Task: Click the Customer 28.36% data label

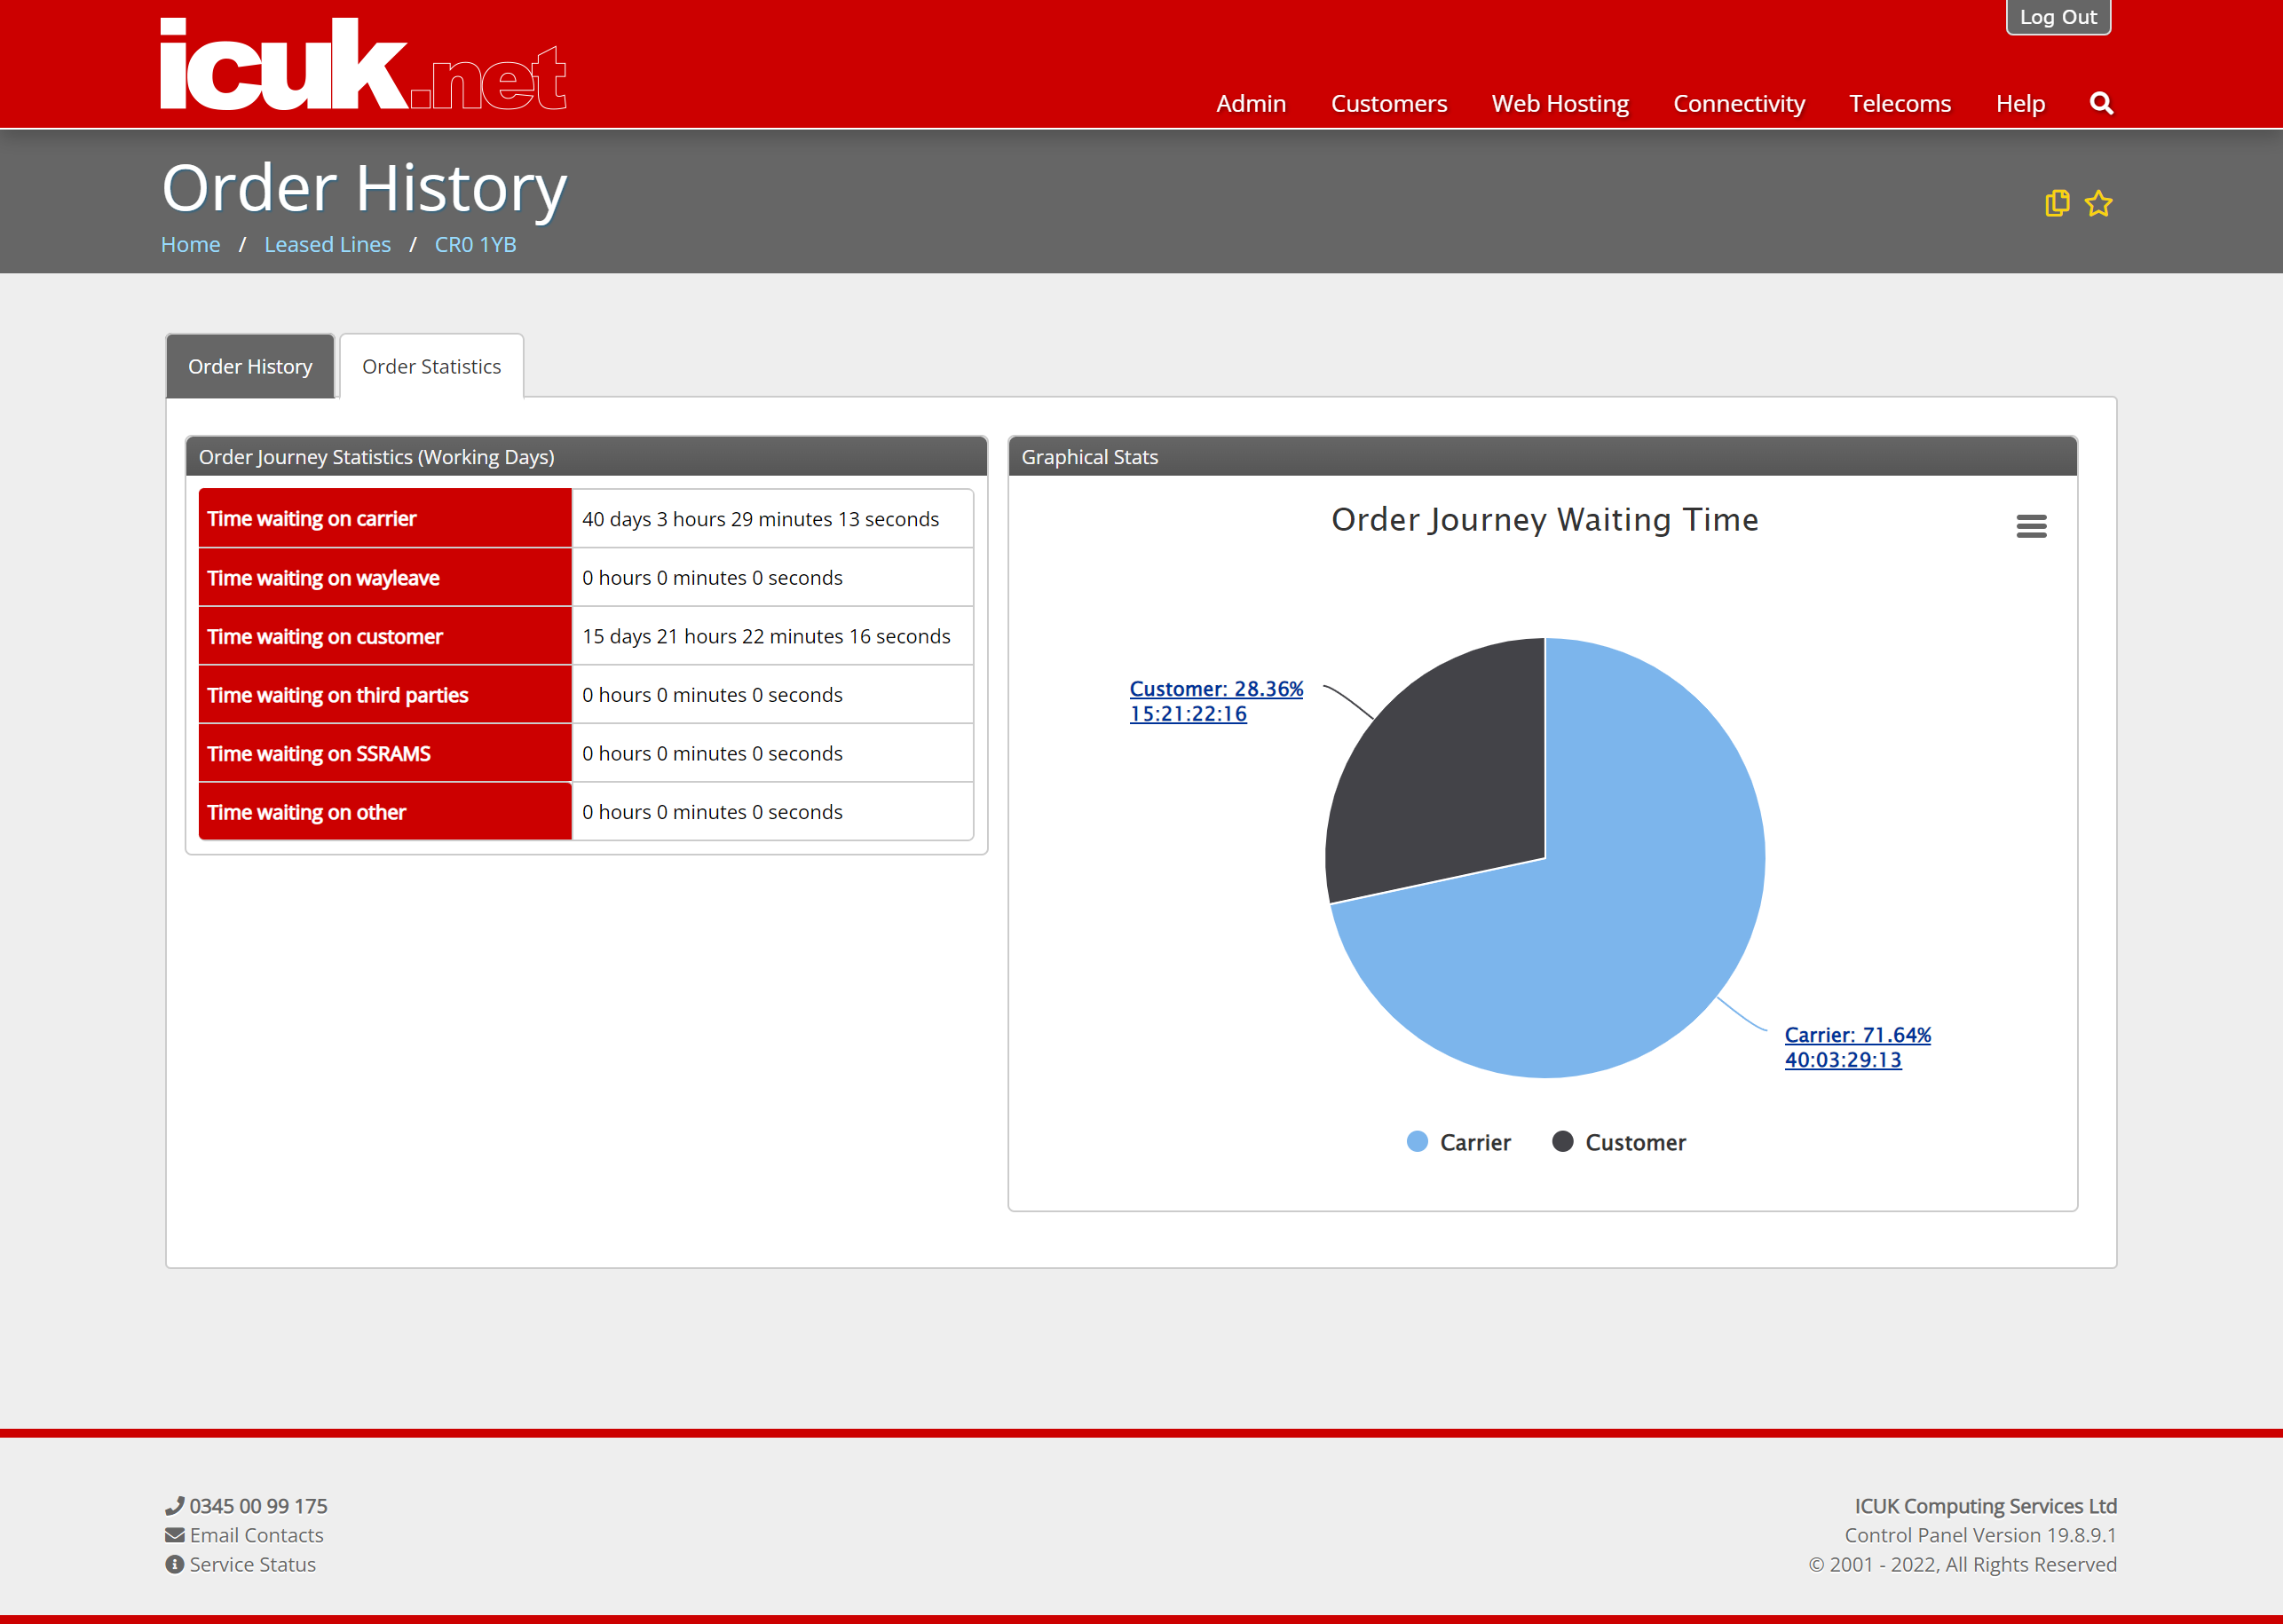Action: point(1216,701)
